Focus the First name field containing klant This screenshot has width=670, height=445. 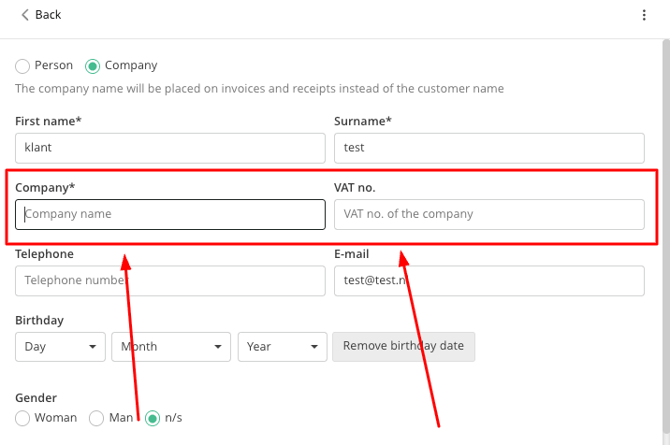[170, 148]
